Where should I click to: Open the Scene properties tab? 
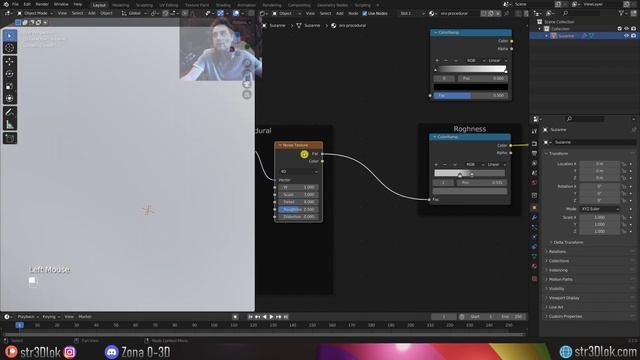(x=534, y=173)
